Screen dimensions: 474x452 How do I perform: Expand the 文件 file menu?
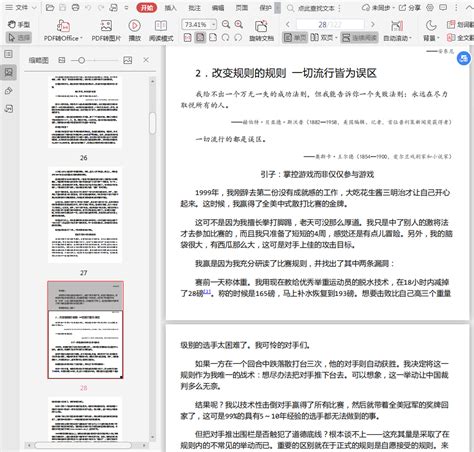[x=21, y=7]
